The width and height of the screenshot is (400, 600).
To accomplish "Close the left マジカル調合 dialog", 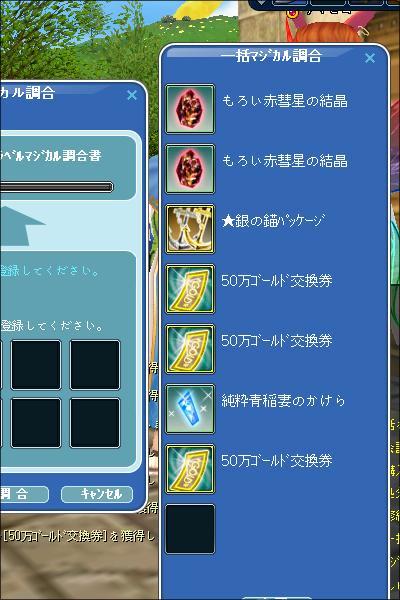I will point(132,95).
